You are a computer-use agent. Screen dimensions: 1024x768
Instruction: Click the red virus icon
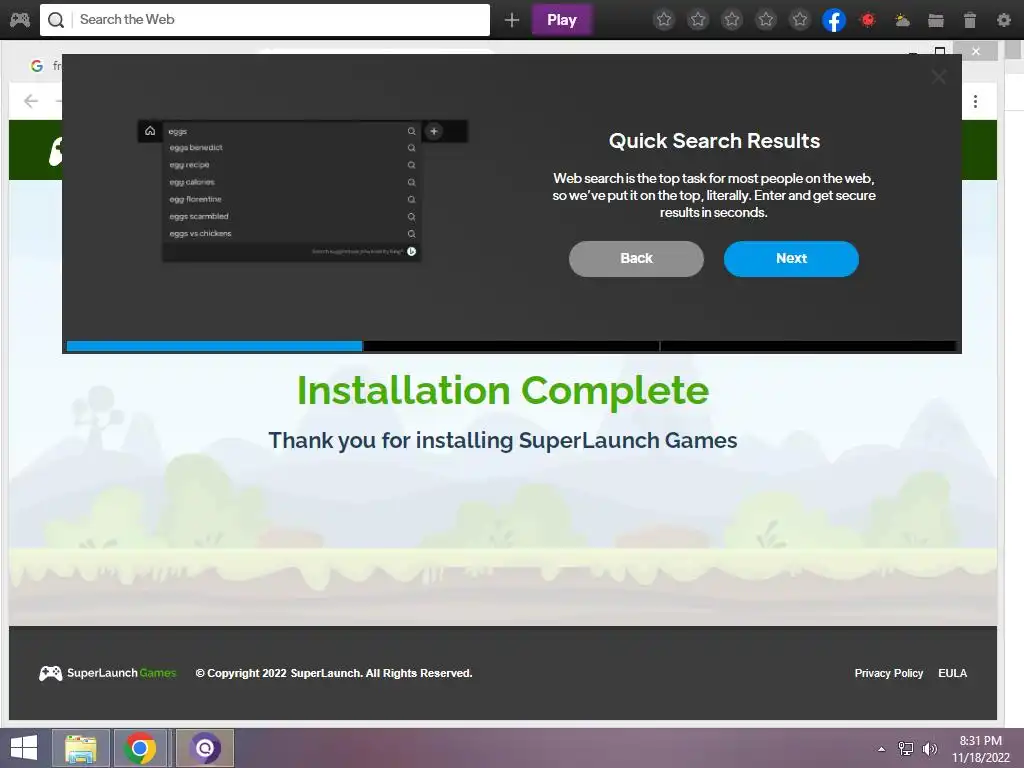pyautogui.click(x=868, y=20)
